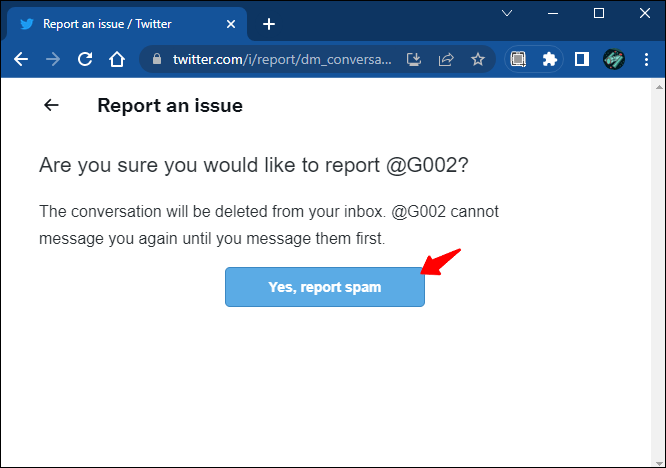Click Yes, report spam button
Viewport: 666px width, 468px height.
point(325,287)
